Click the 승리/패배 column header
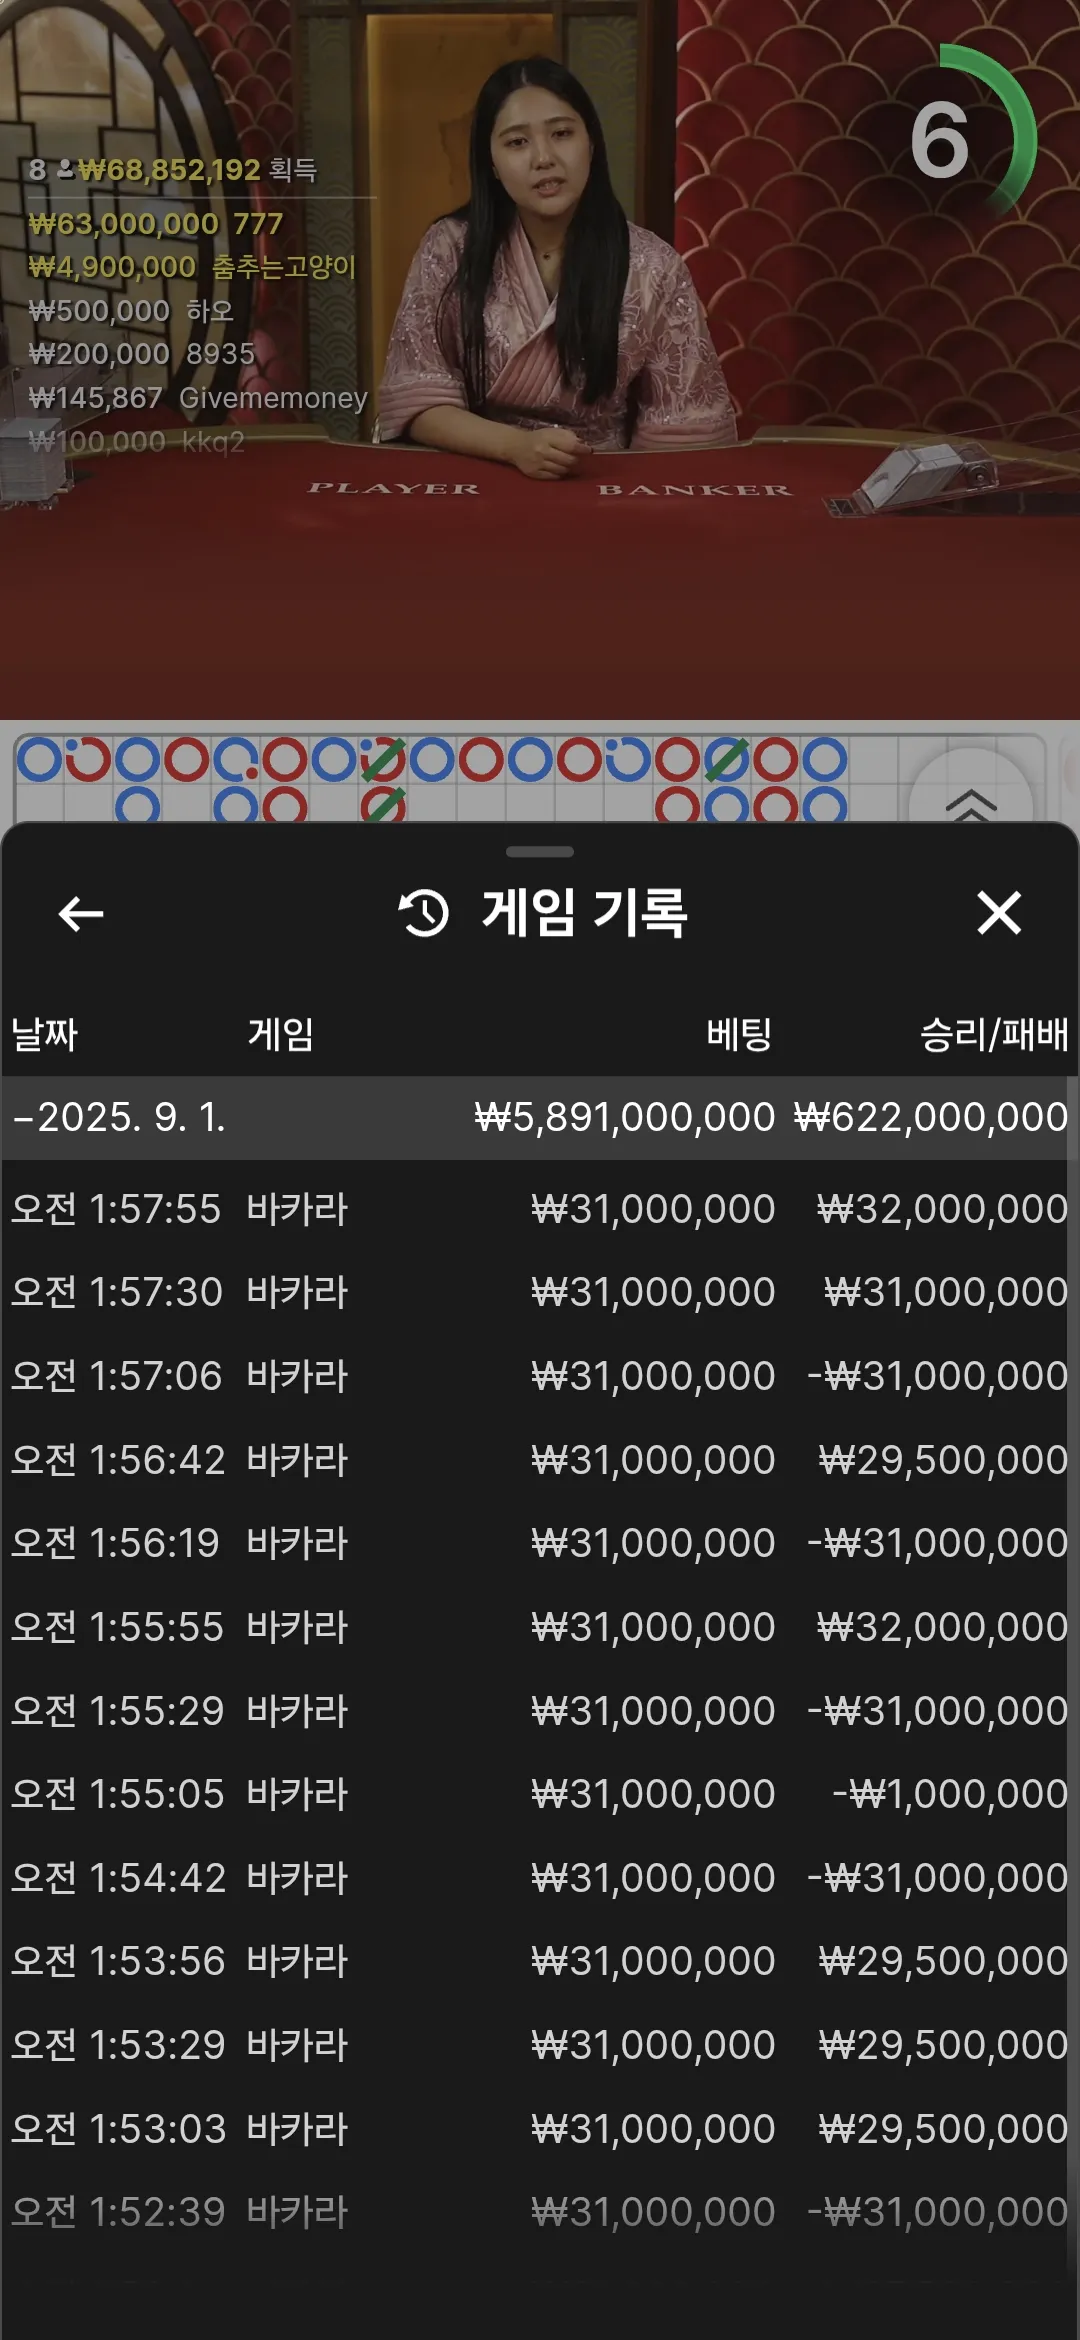Viewport: 1080px width, 2340px height. pos(994,1034)
